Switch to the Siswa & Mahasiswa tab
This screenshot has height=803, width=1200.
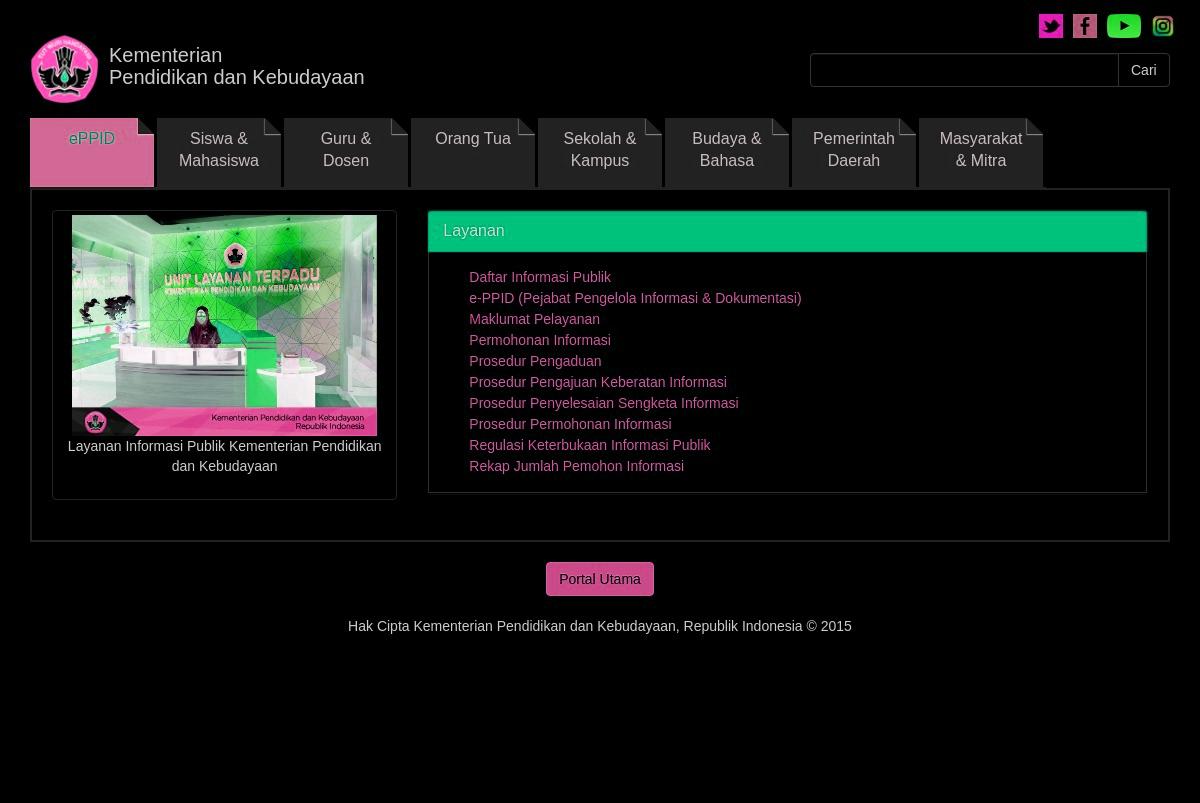point(219,152)
